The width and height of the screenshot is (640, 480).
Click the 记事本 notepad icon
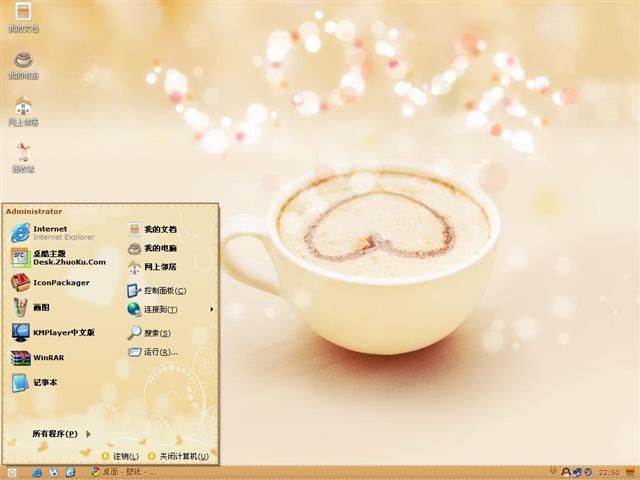[x=20, y=383]
